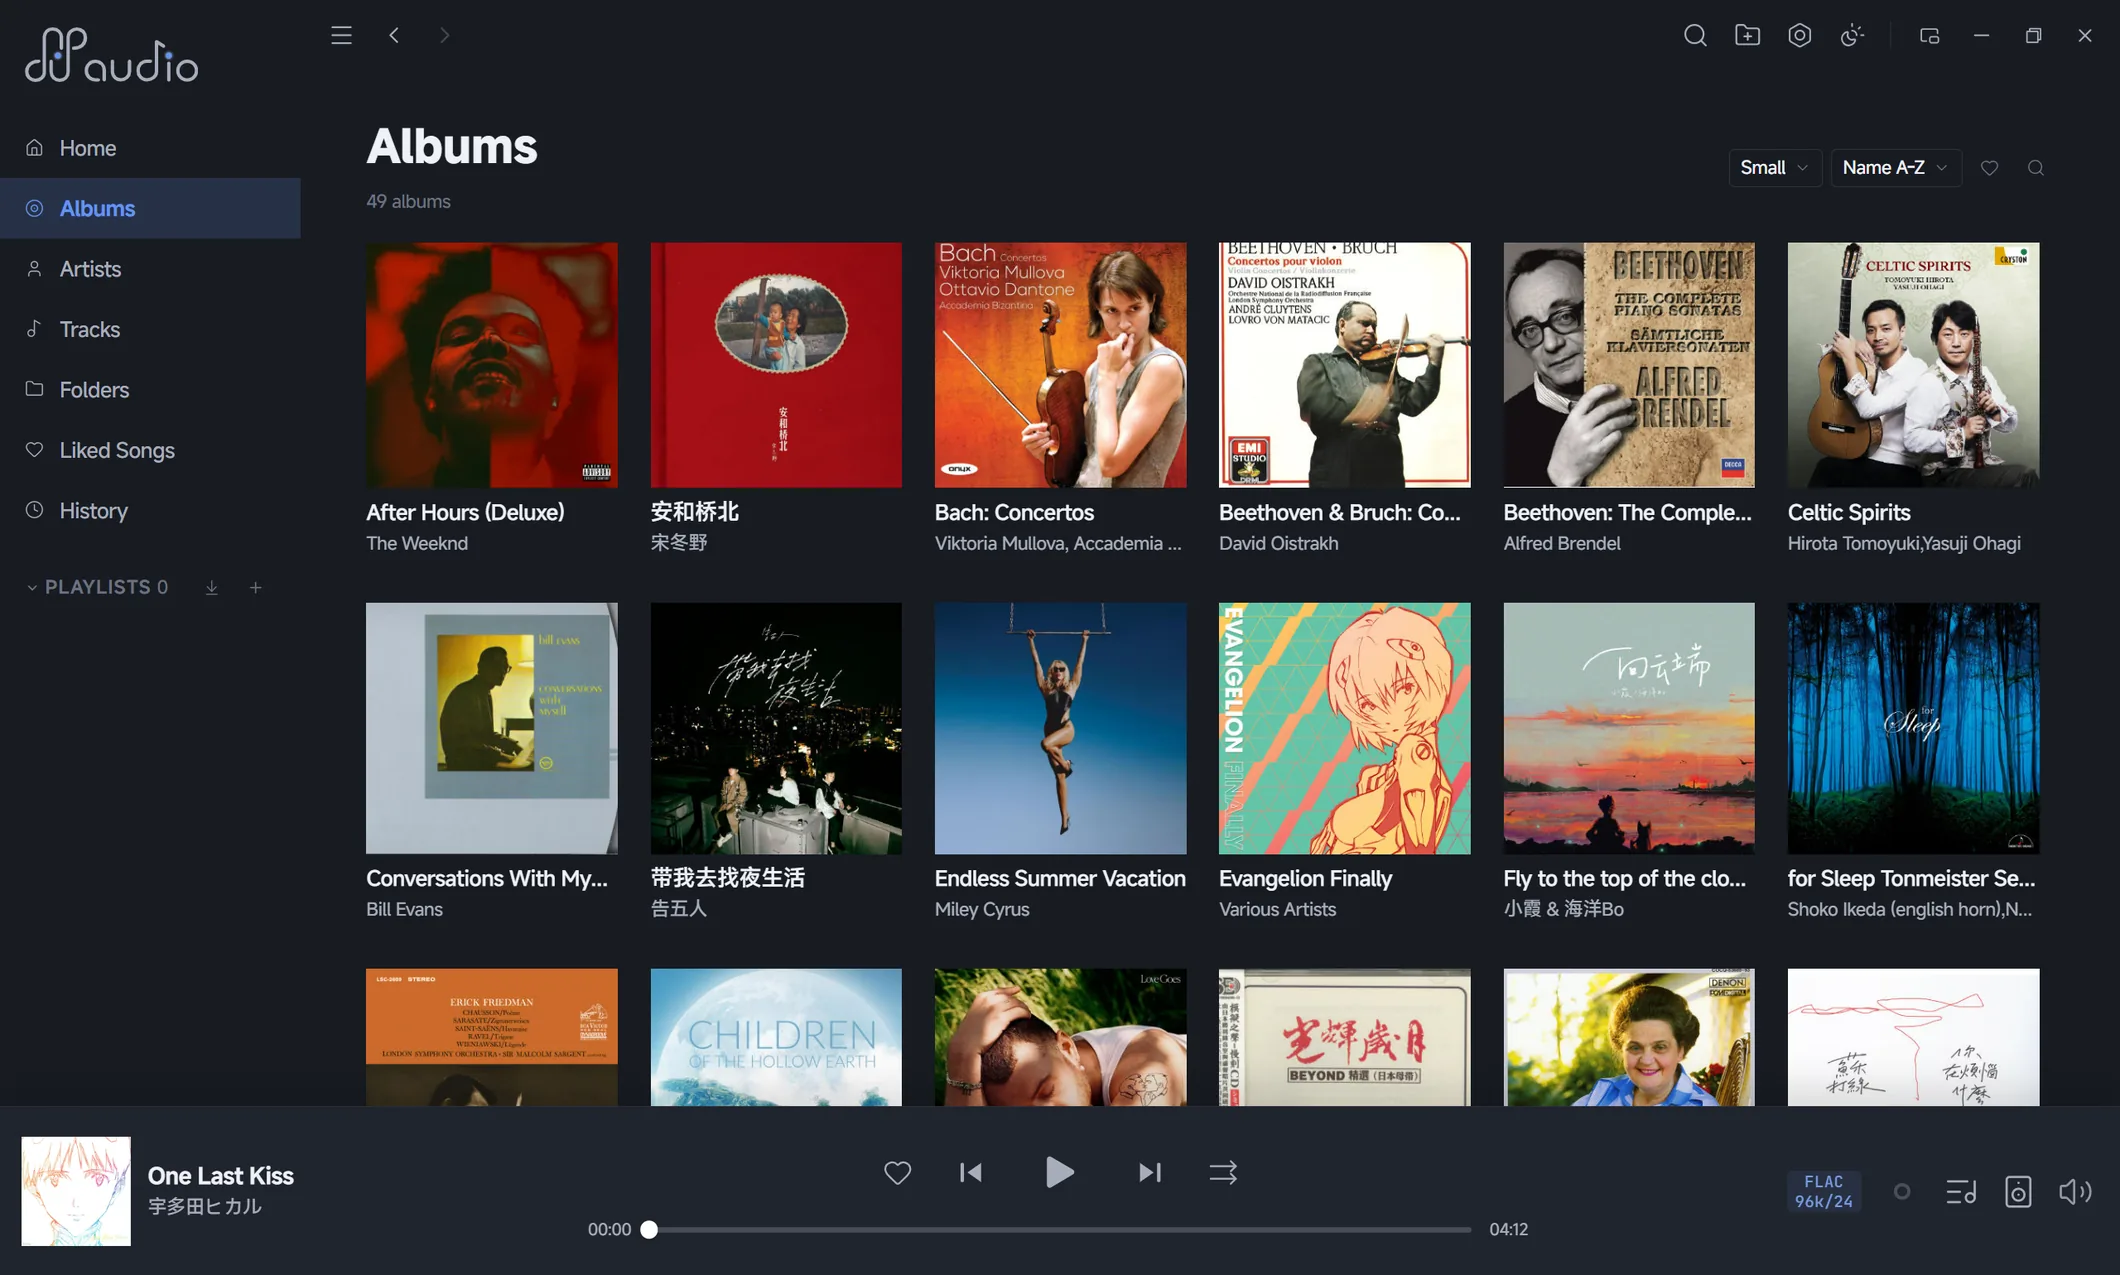Skip to next track
2120x1275 pixels.
[x=1149, y=1172]
